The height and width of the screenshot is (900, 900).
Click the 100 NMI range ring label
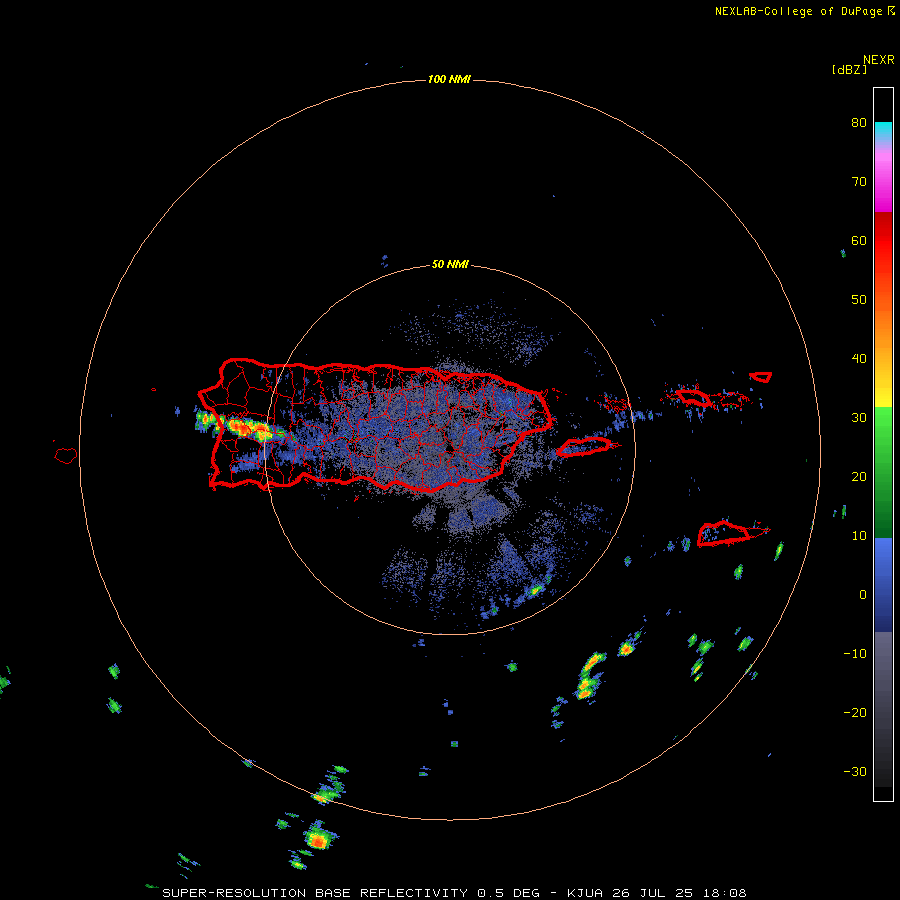pyautogui.click(x=449, y=79)
